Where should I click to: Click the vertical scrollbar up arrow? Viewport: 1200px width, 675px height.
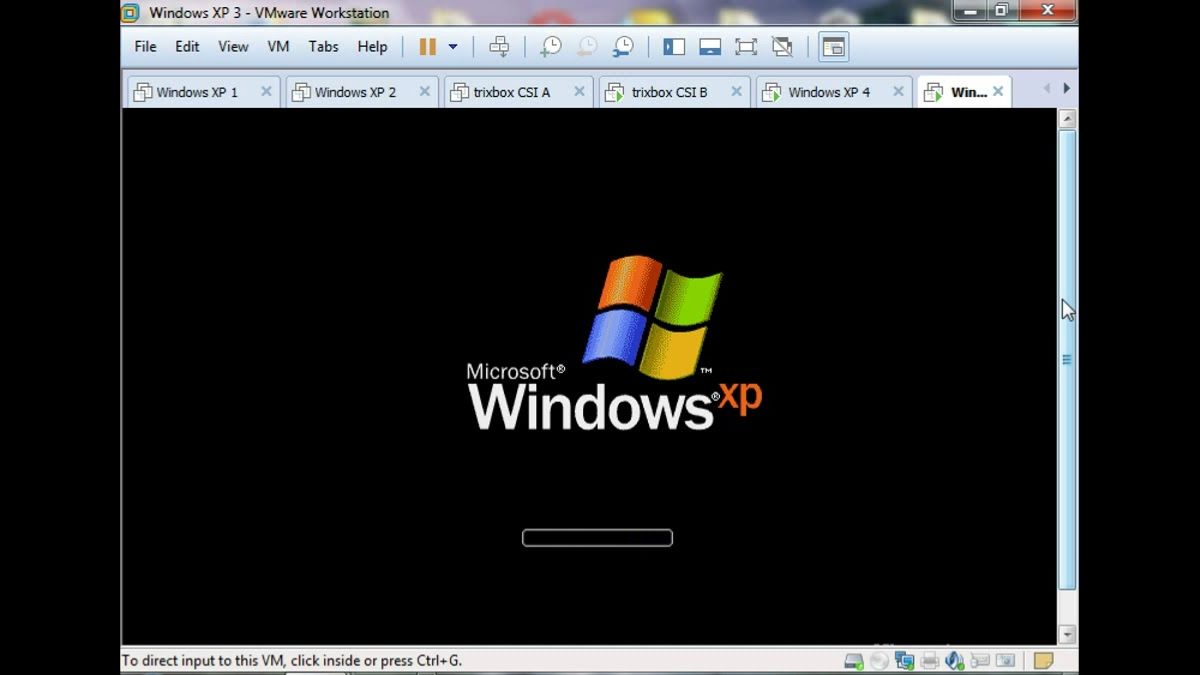coord(1067,119)
